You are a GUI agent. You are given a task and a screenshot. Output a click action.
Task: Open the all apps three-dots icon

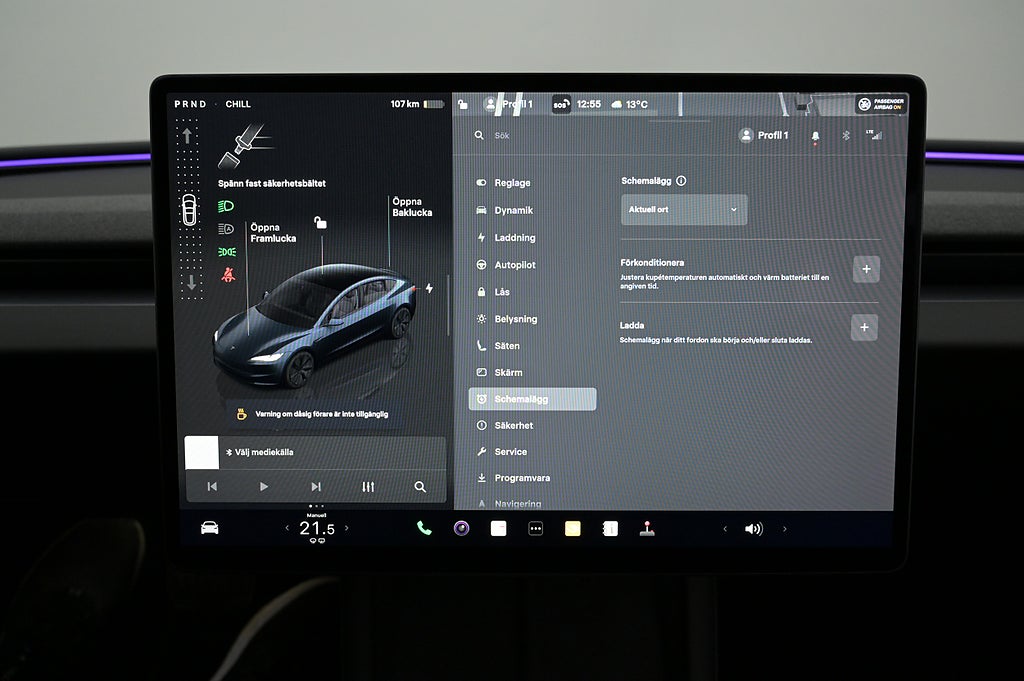pyautogui.click(x=535, y=528)
